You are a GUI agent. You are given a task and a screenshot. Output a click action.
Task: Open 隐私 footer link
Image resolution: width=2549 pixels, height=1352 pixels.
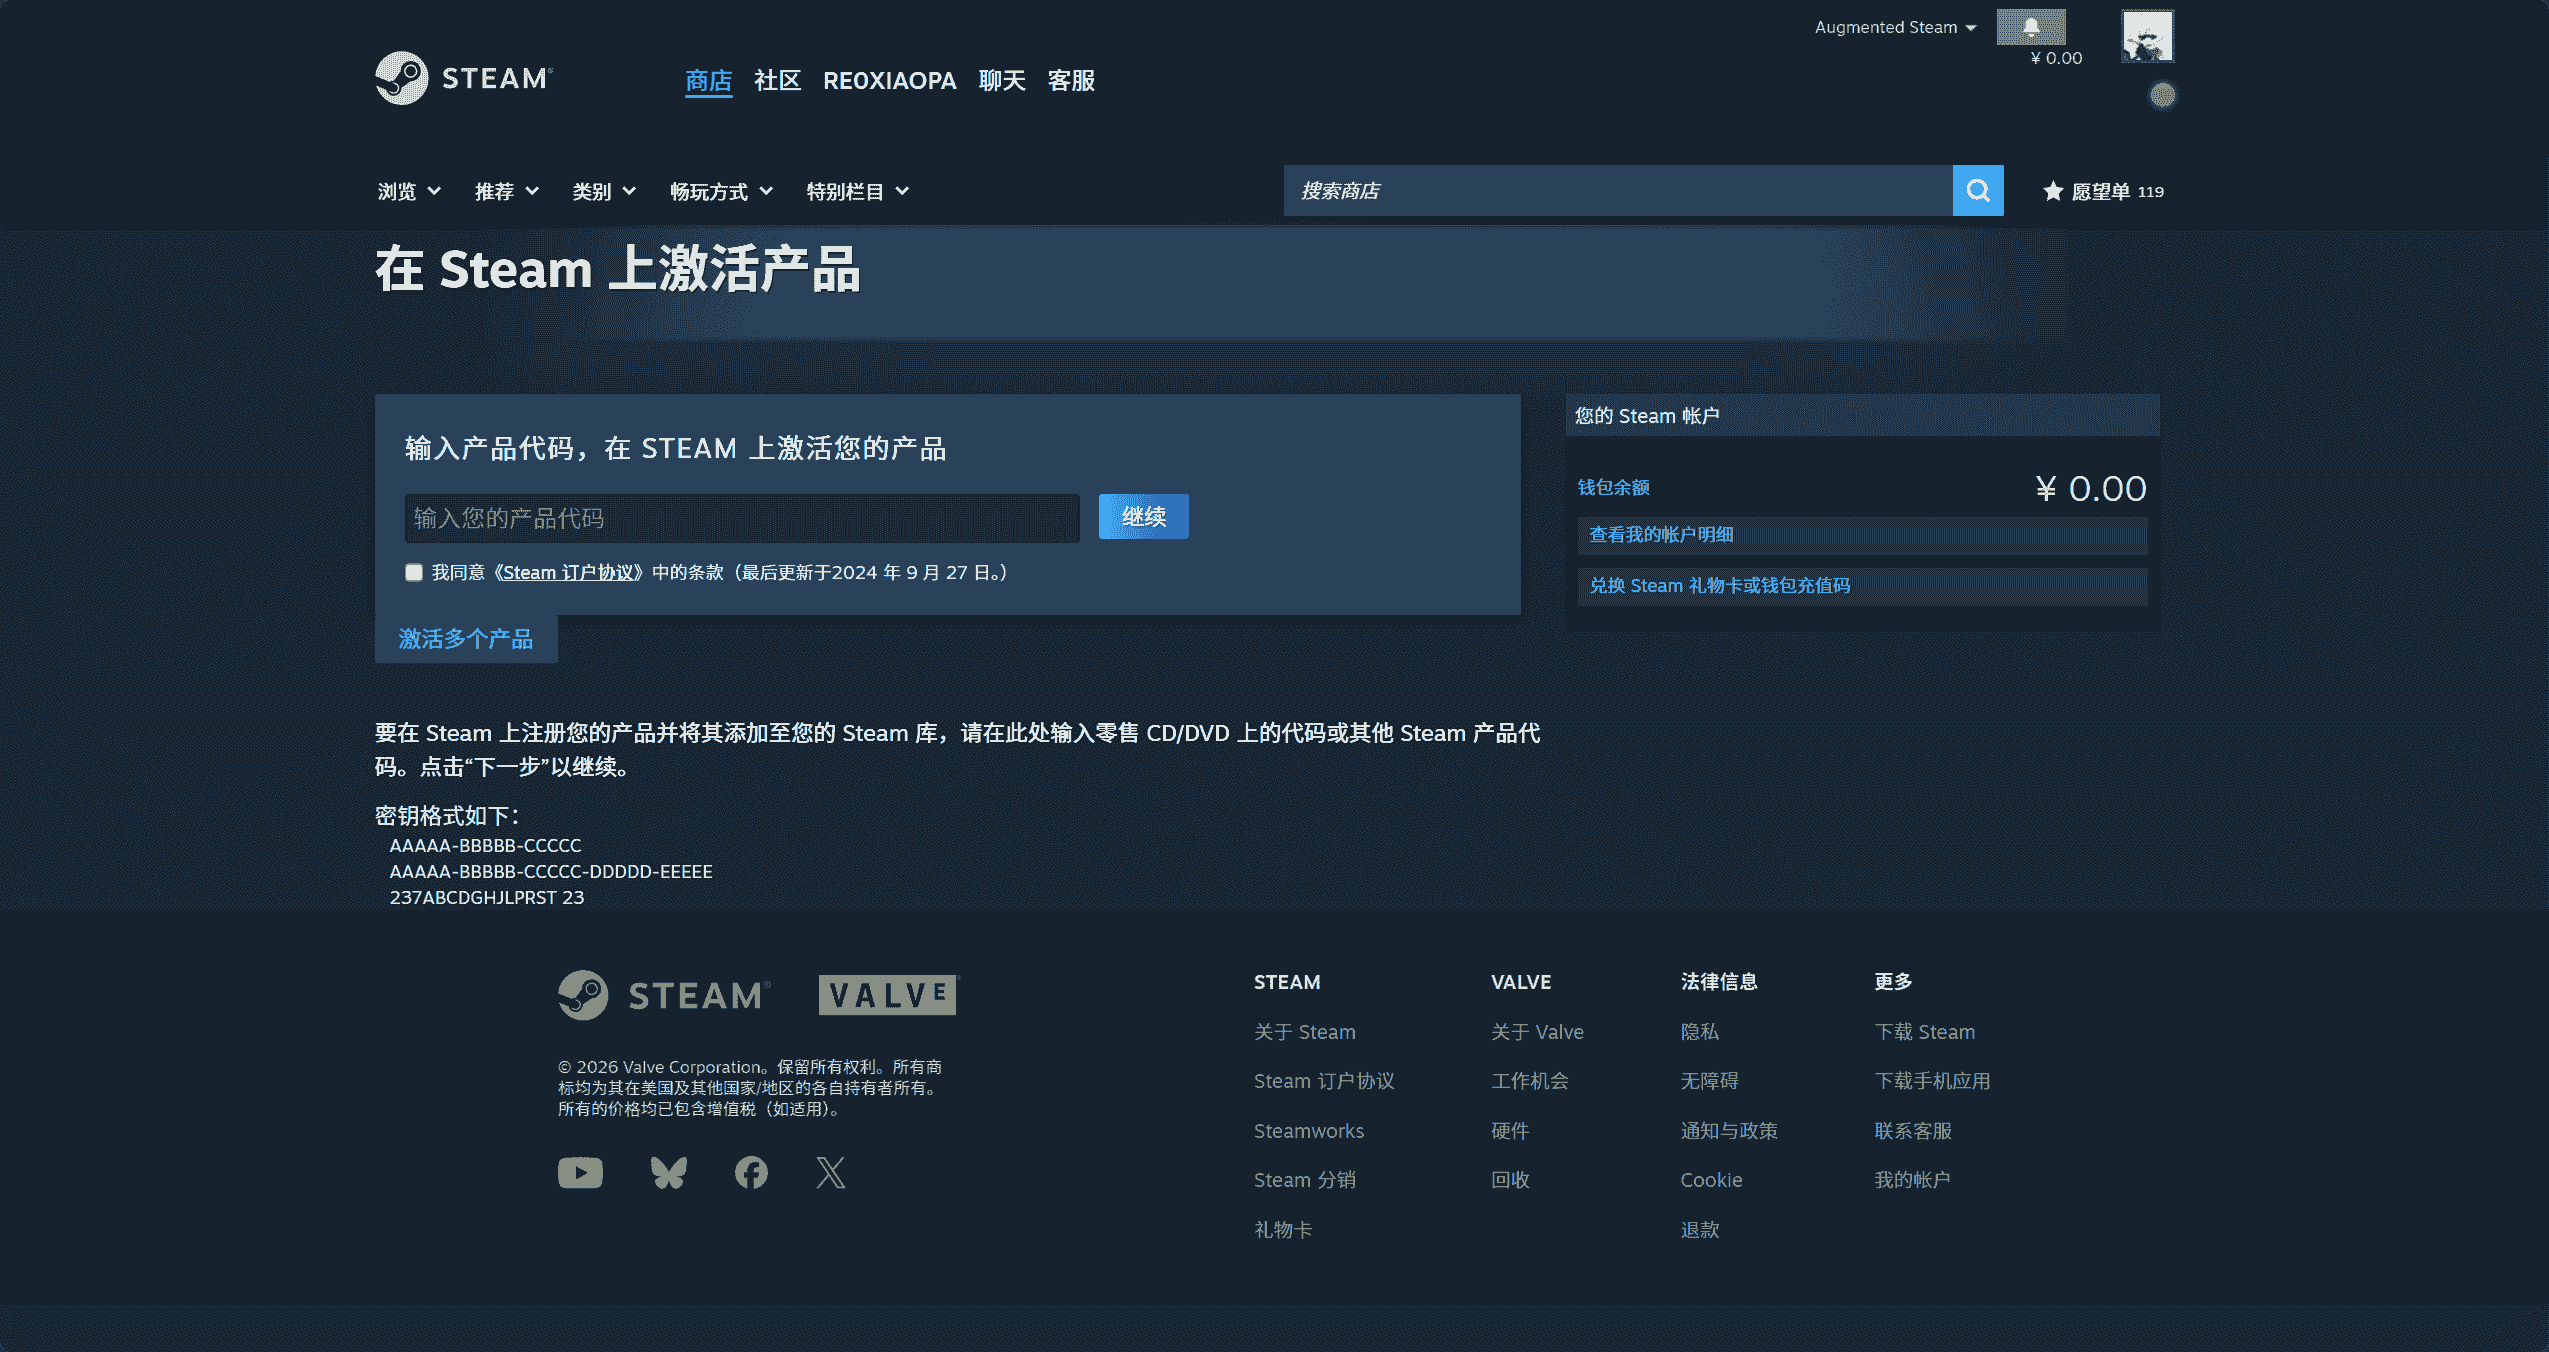(1700, 1032)
